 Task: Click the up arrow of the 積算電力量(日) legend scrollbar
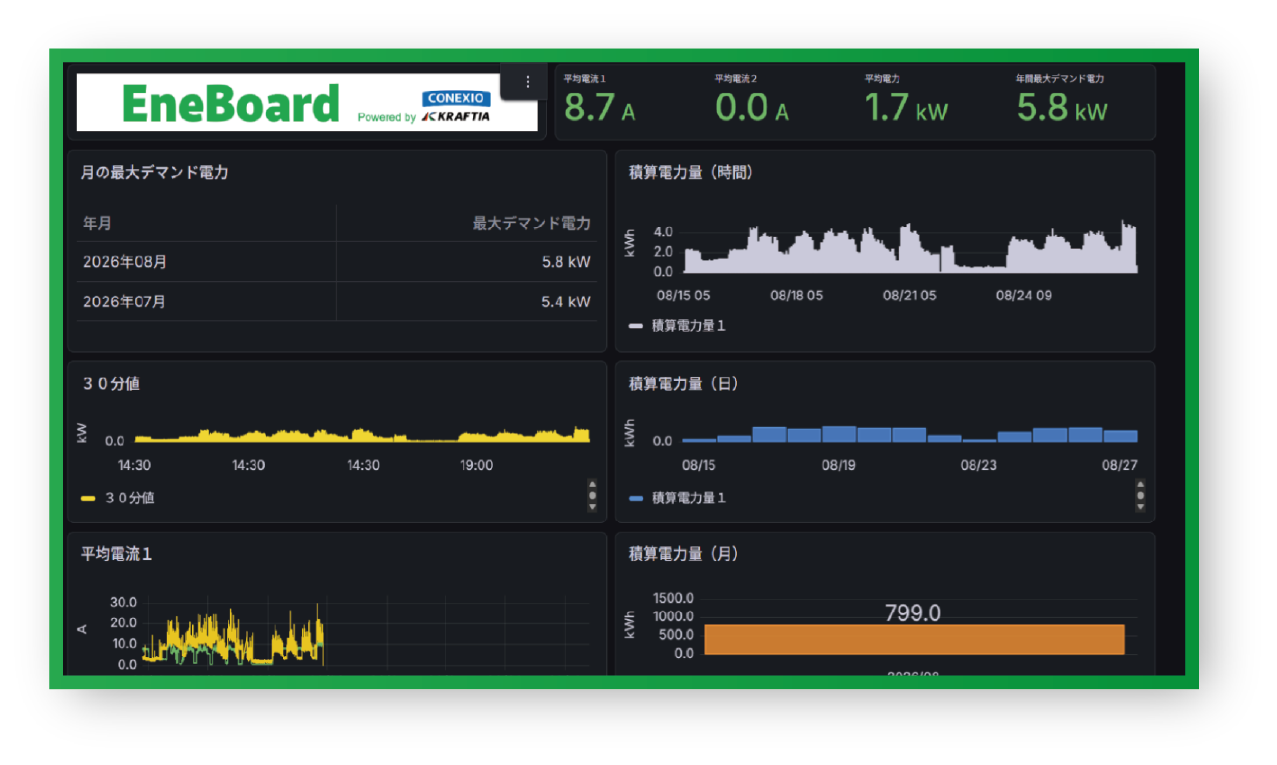[x=1140, y=484]
